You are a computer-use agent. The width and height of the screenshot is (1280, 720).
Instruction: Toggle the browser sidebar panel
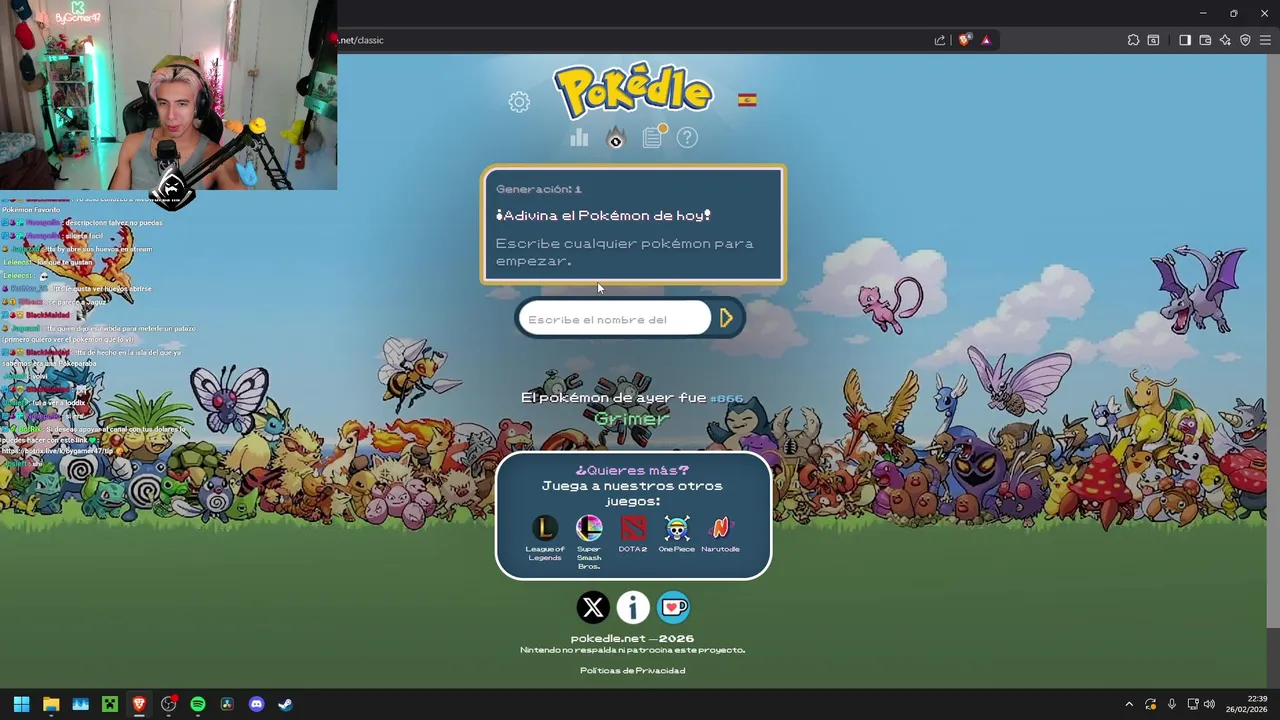(1185, 40)
